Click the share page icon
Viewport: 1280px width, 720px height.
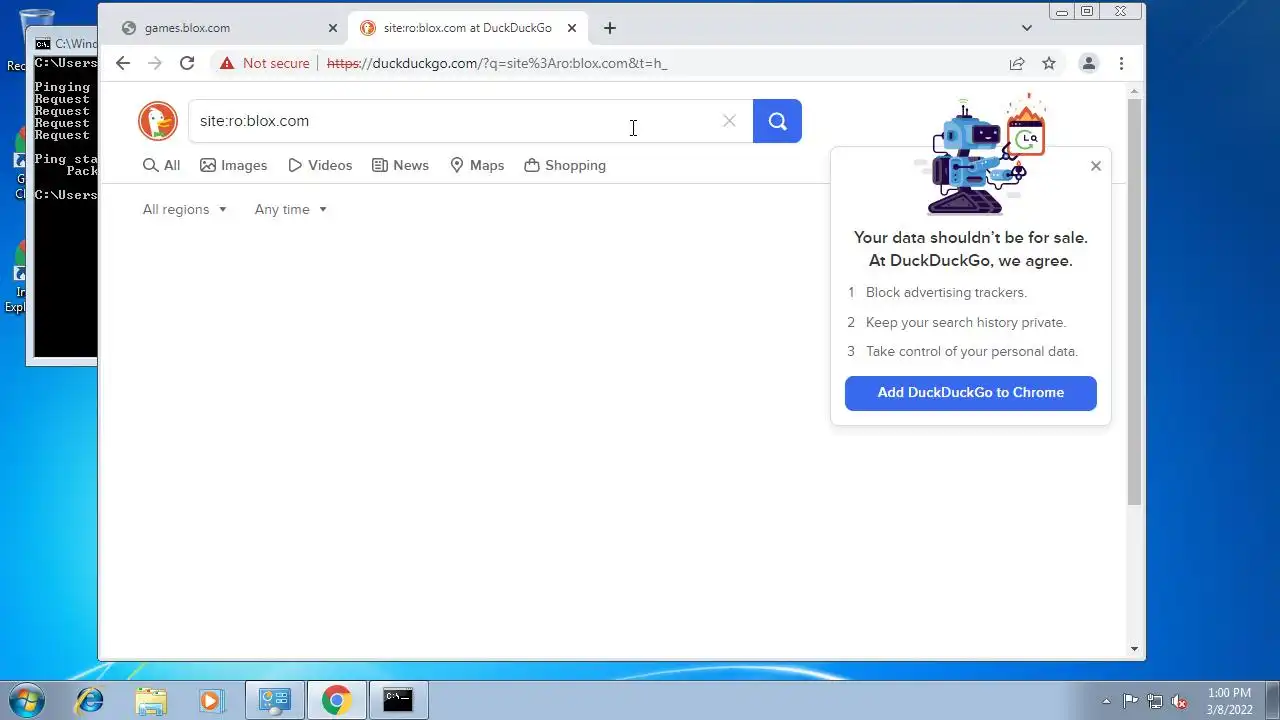(x=1017, y=63)
